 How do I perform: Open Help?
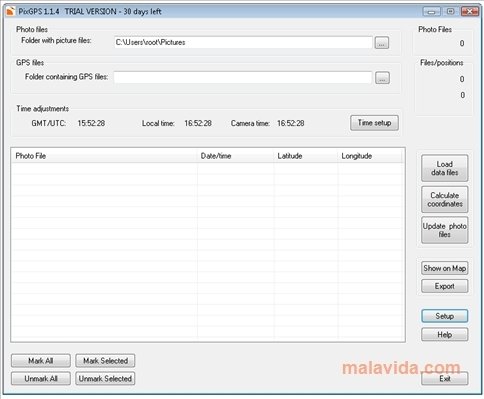coord(445,335)
